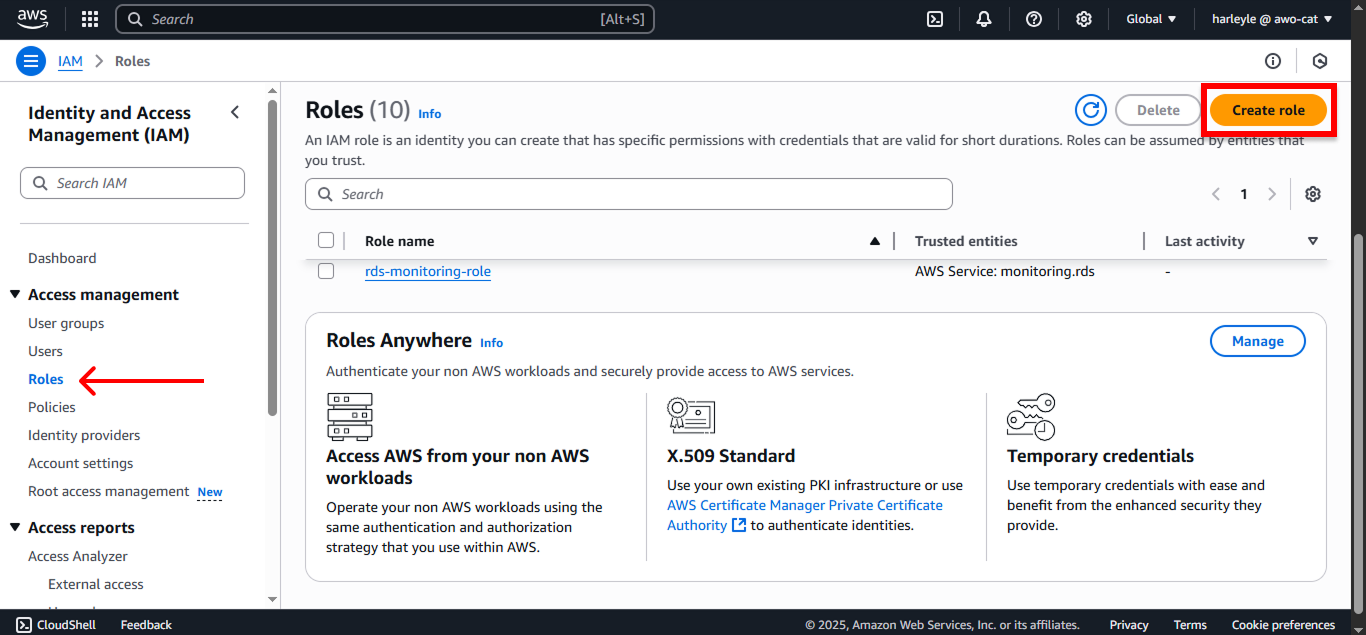Open console settings gear in top bar

click(x=1083, y=19)
